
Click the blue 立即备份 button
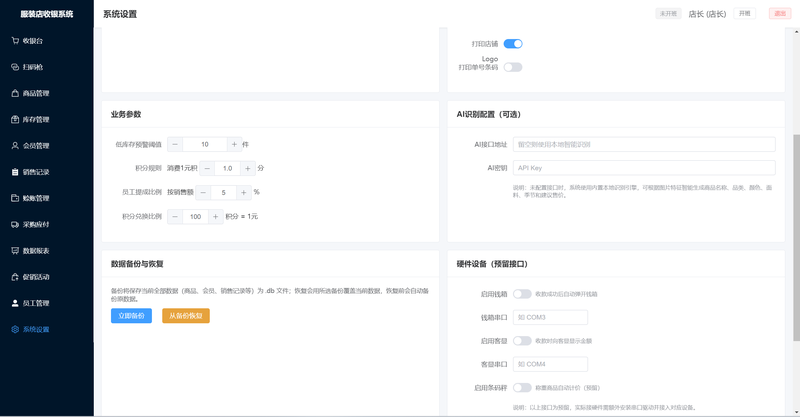[x=131, y=315]
